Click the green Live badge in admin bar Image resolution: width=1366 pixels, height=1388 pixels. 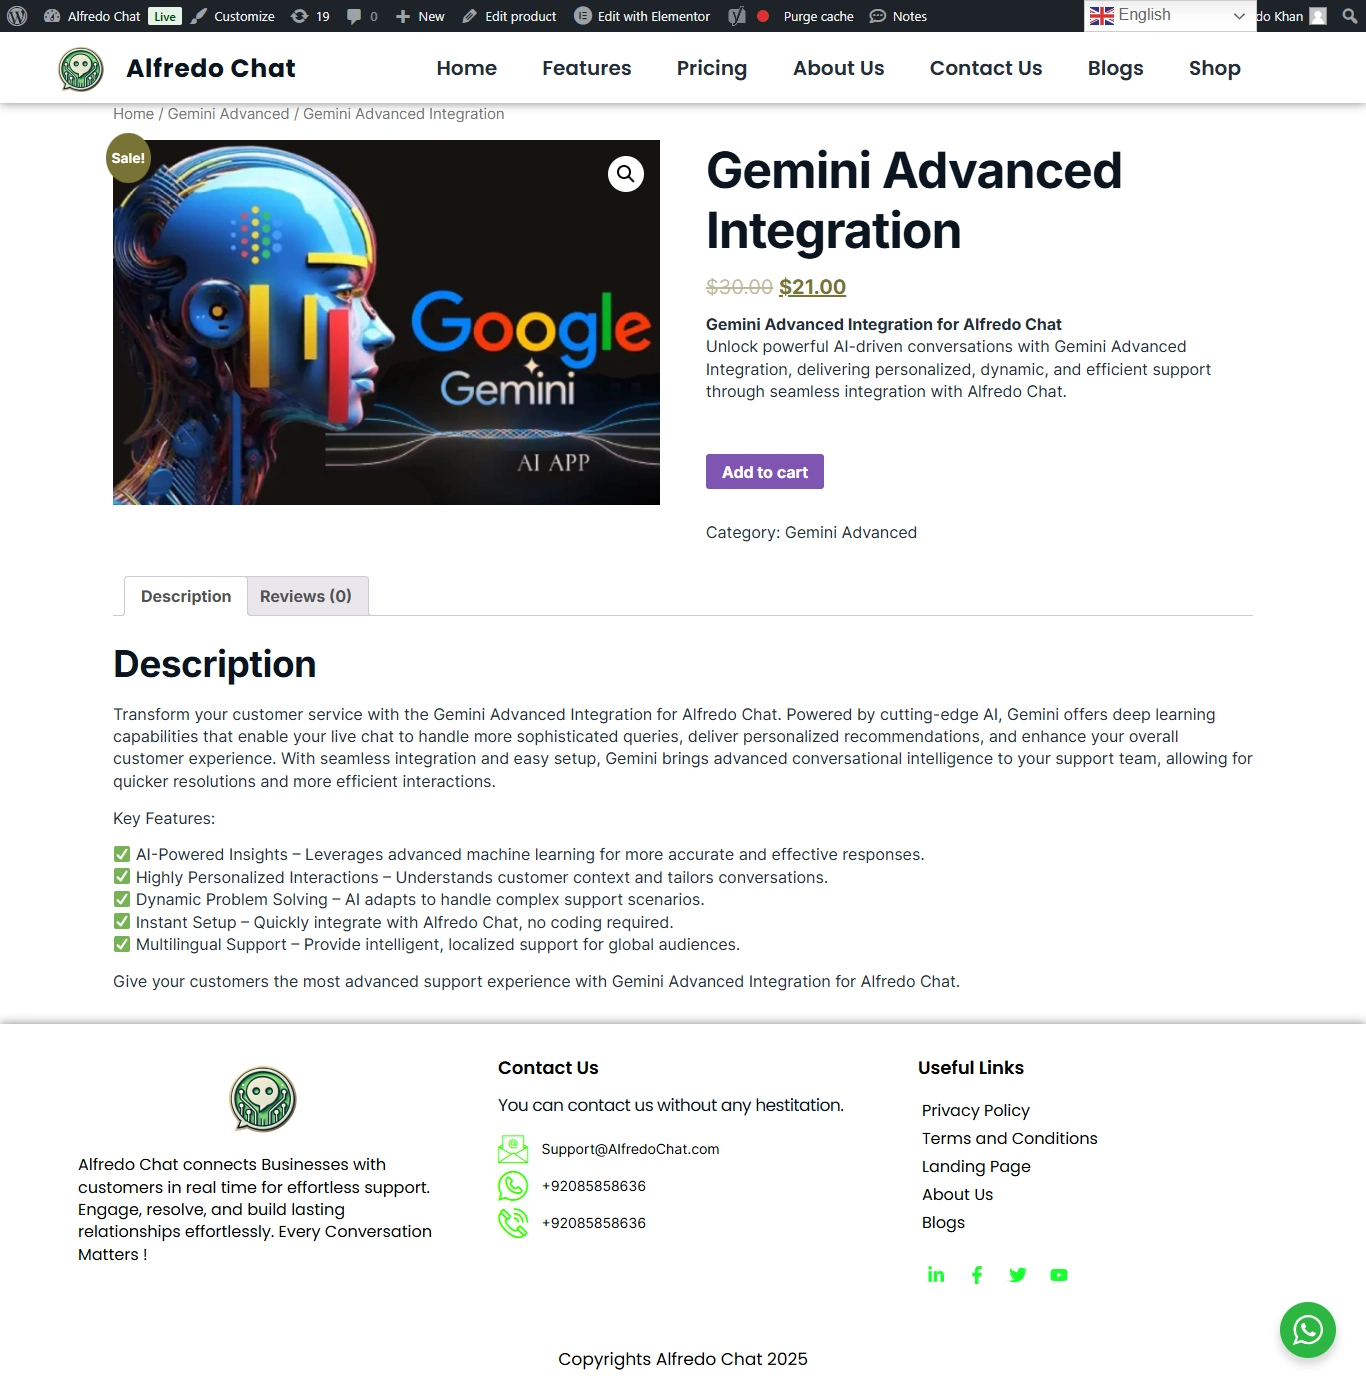[165, 16]
